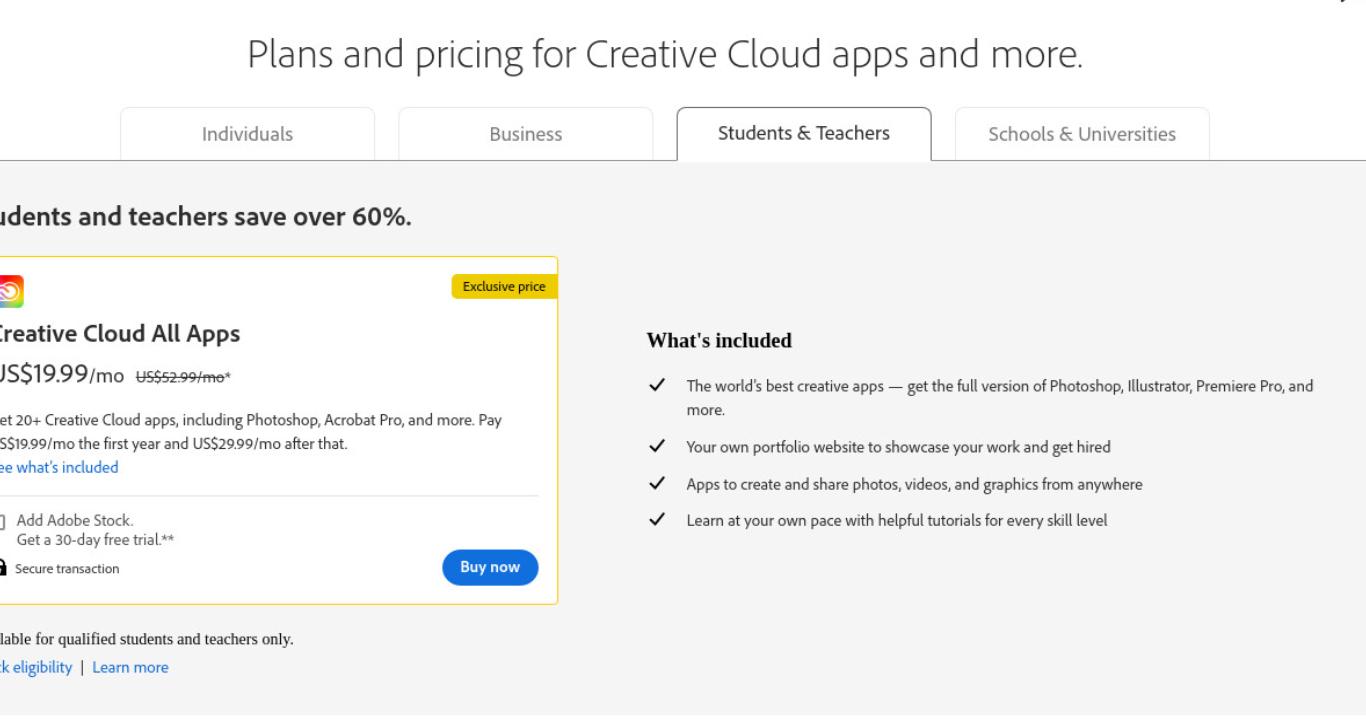Click the Creative Cloud All Apps heading
The width and height of the screenshot is (1366, 728).
[118, 333]
